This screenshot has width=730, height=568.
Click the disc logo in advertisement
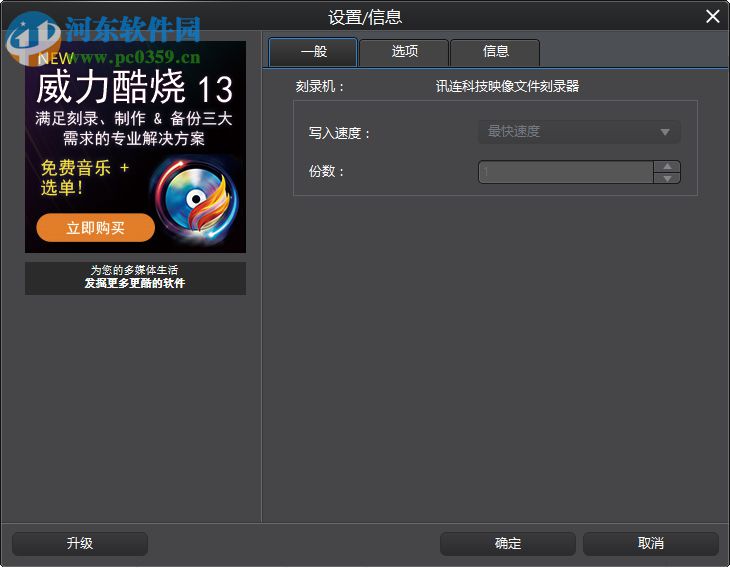tap(195, 199)
